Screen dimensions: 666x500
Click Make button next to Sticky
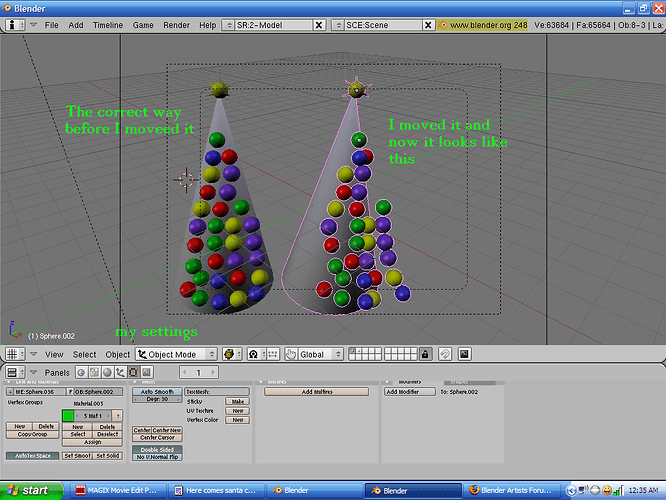tap(237, 401)
